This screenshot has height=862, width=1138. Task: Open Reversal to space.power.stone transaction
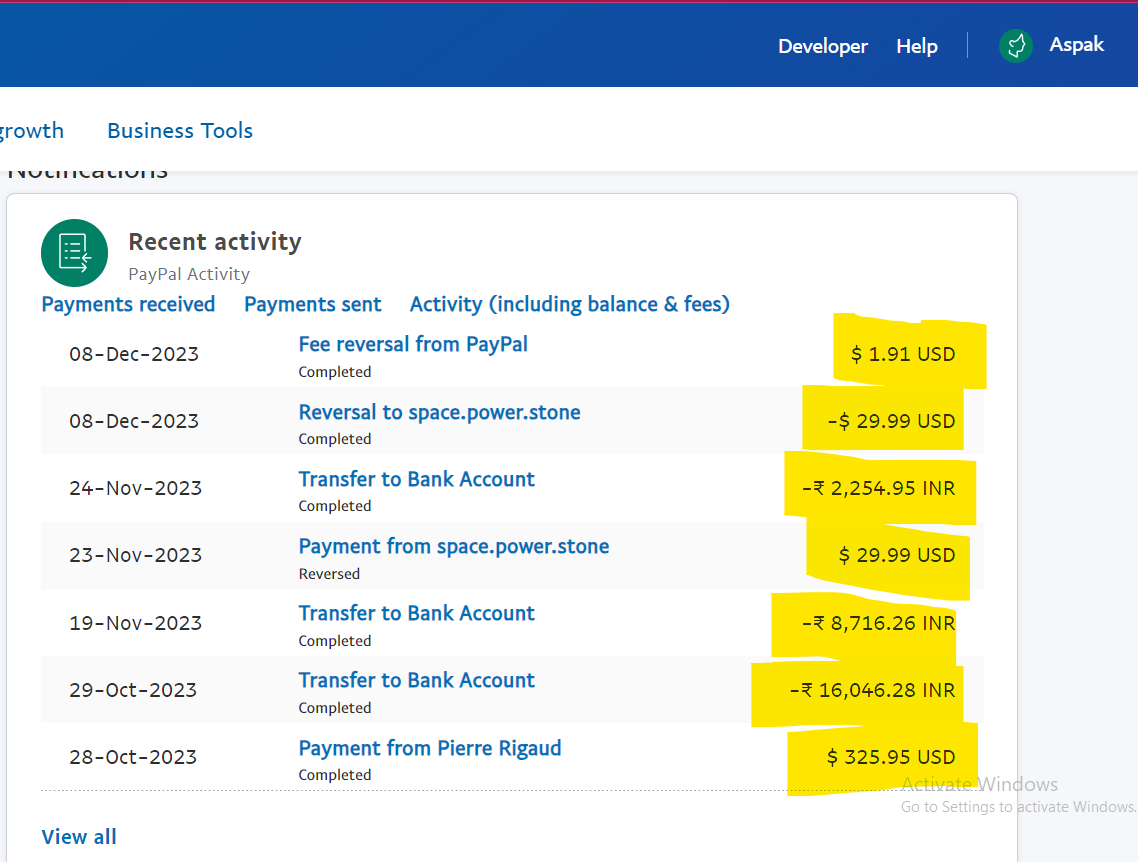tap(439, 412)
